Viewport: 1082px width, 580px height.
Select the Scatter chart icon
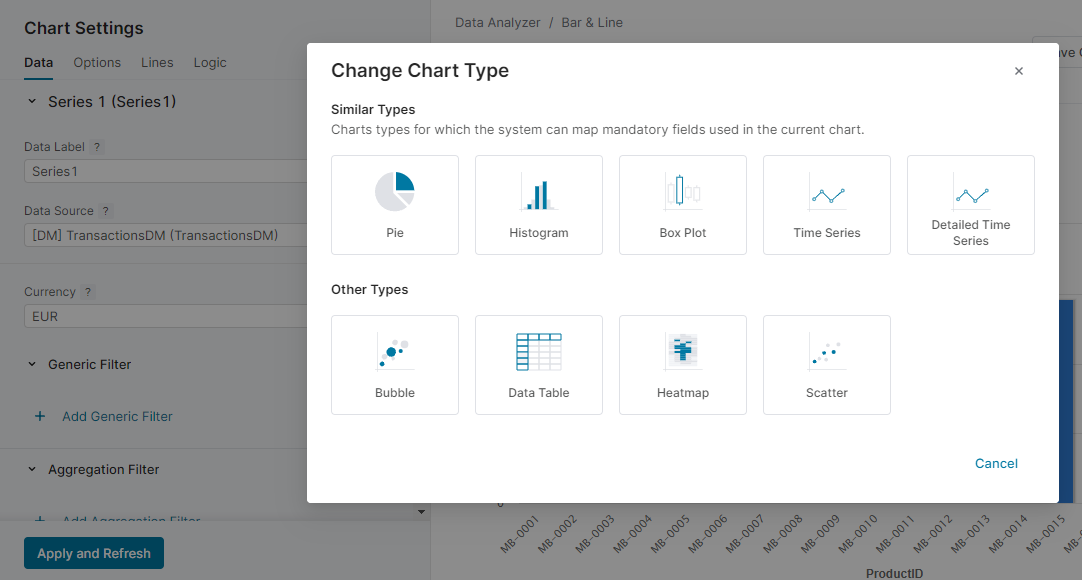(827, 364)
